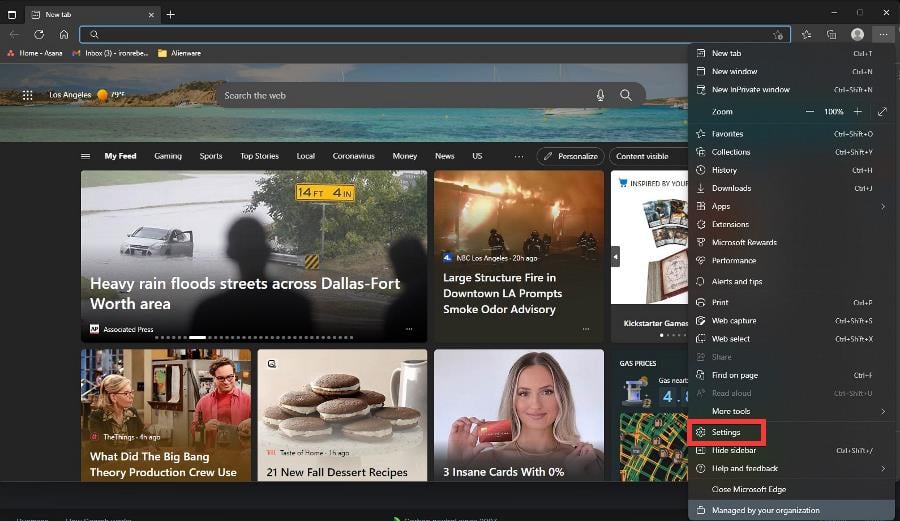900x521 pixels.
Task: Open Settings from the menu
Action: tap(792, 432)
